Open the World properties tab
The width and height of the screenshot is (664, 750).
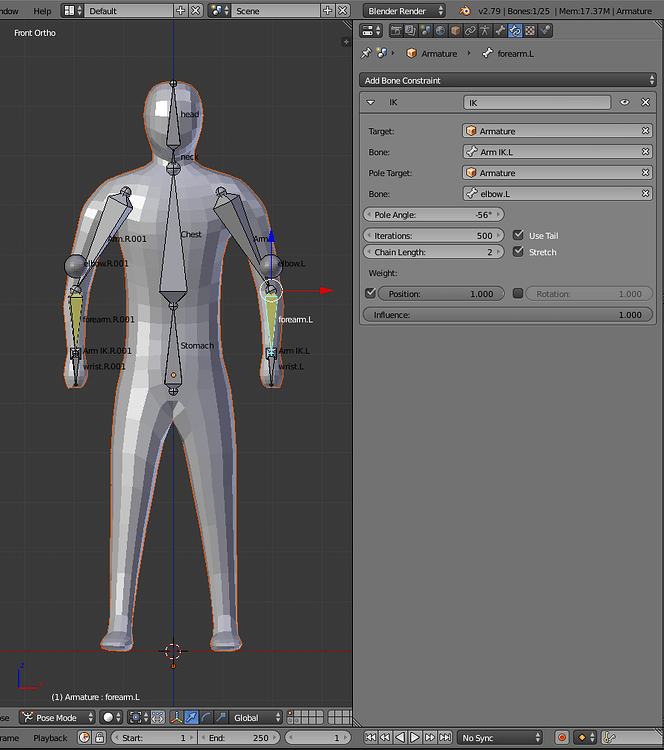pyautogui.click(x=440, y=31)
